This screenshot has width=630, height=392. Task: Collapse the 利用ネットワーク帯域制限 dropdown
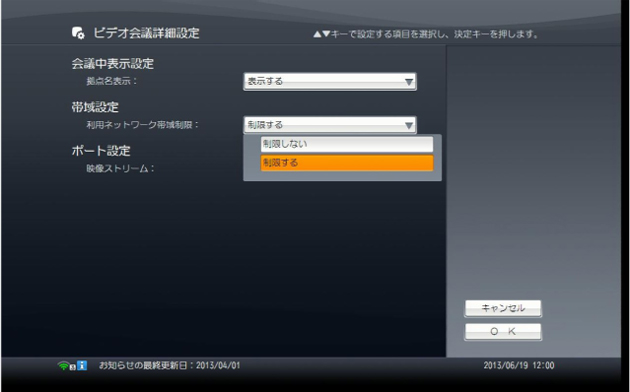coord(330,125)
